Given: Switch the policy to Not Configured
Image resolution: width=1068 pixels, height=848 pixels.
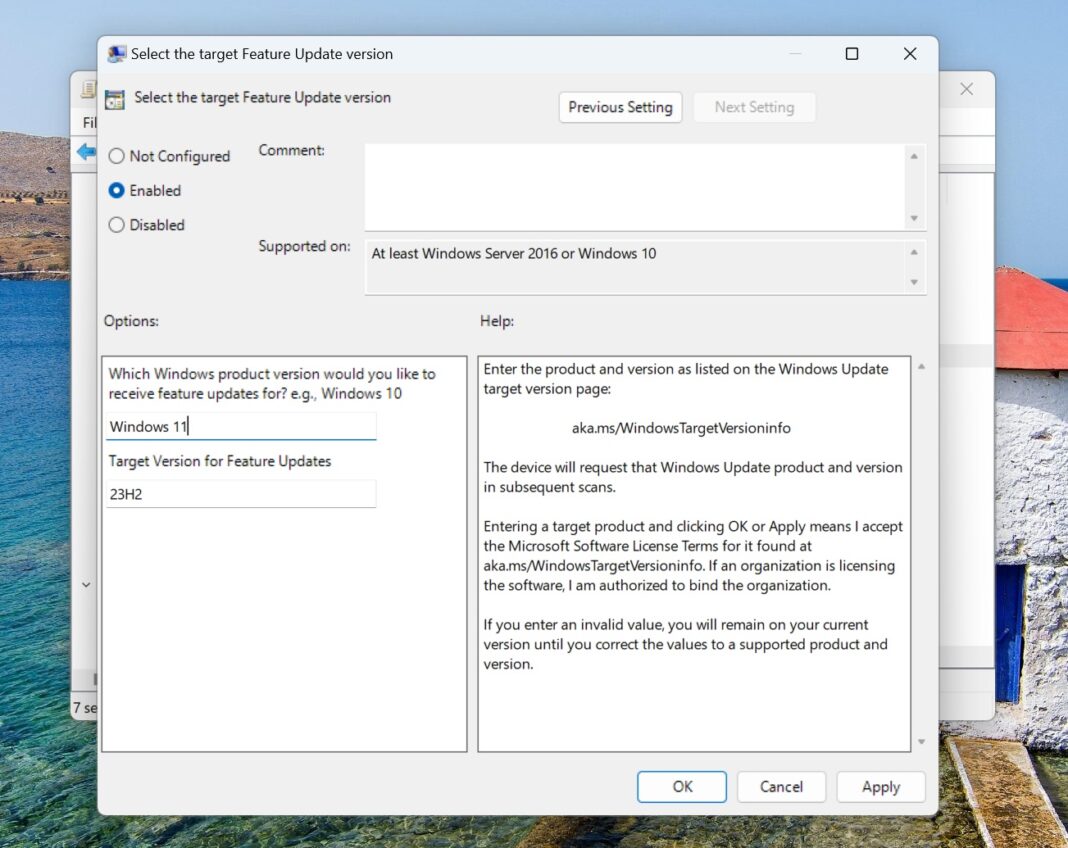Looking at the screenshot, I should tap(116, 156).
